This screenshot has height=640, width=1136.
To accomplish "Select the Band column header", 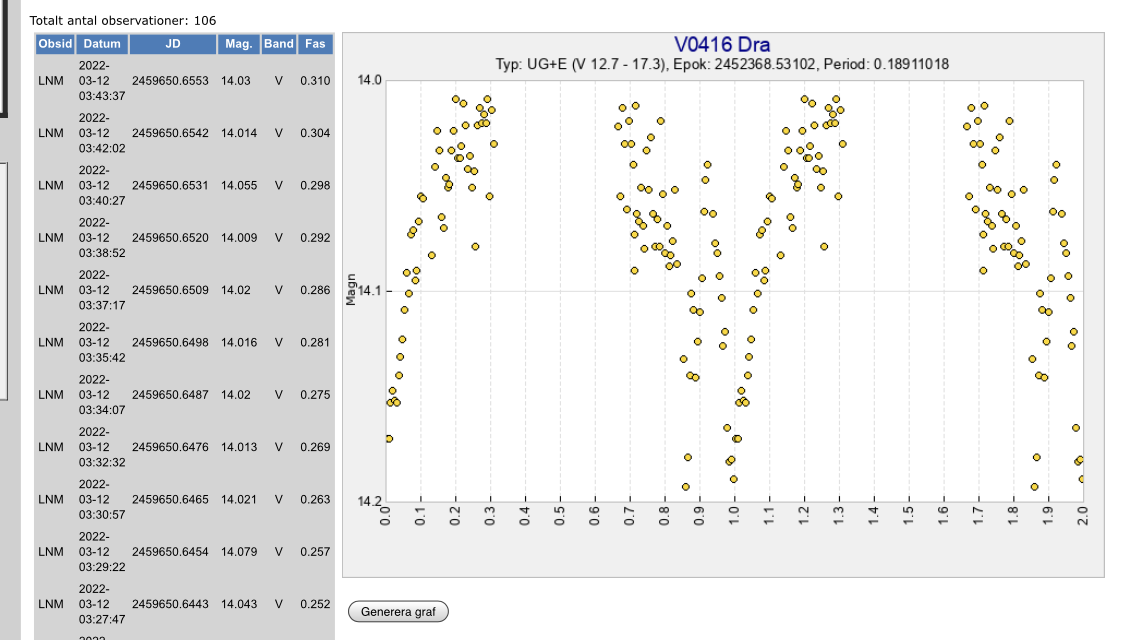I will click(279, 44).
